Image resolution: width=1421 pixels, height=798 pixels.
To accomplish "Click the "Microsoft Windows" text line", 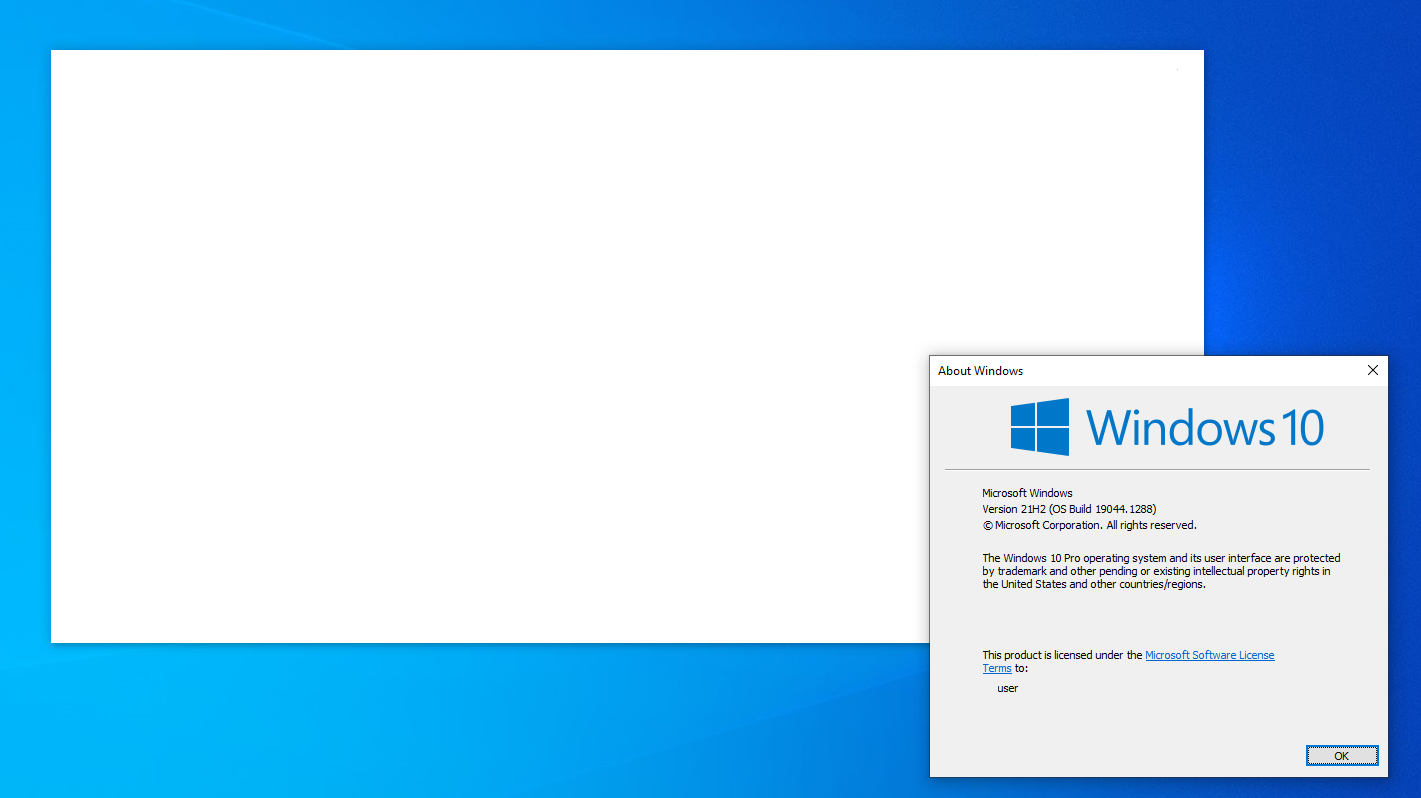I will click(x=1027, y=493).
